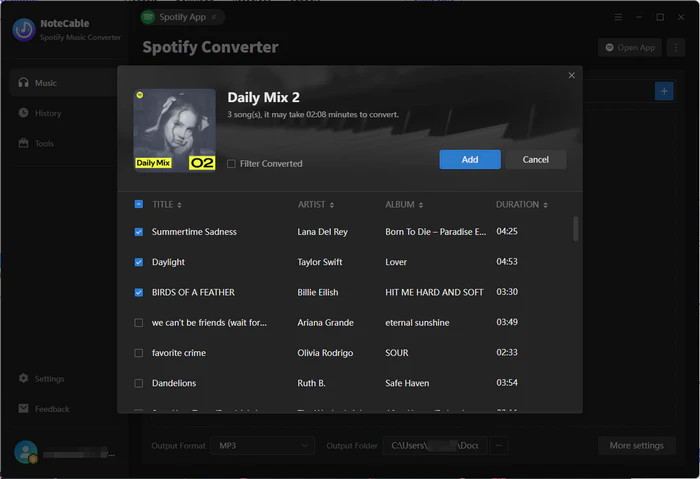
Task: Click the song list scrollbar
Action: click(x=575, y=229)
